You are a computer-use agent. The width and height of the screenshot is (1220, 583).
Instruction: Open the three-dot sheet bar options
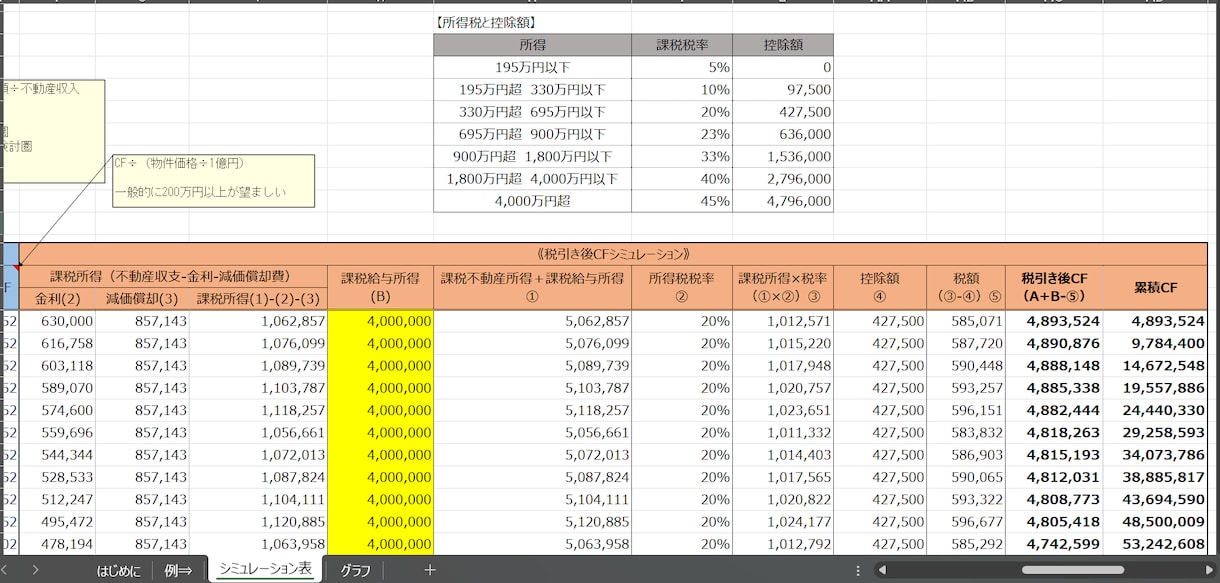[859, 570]
